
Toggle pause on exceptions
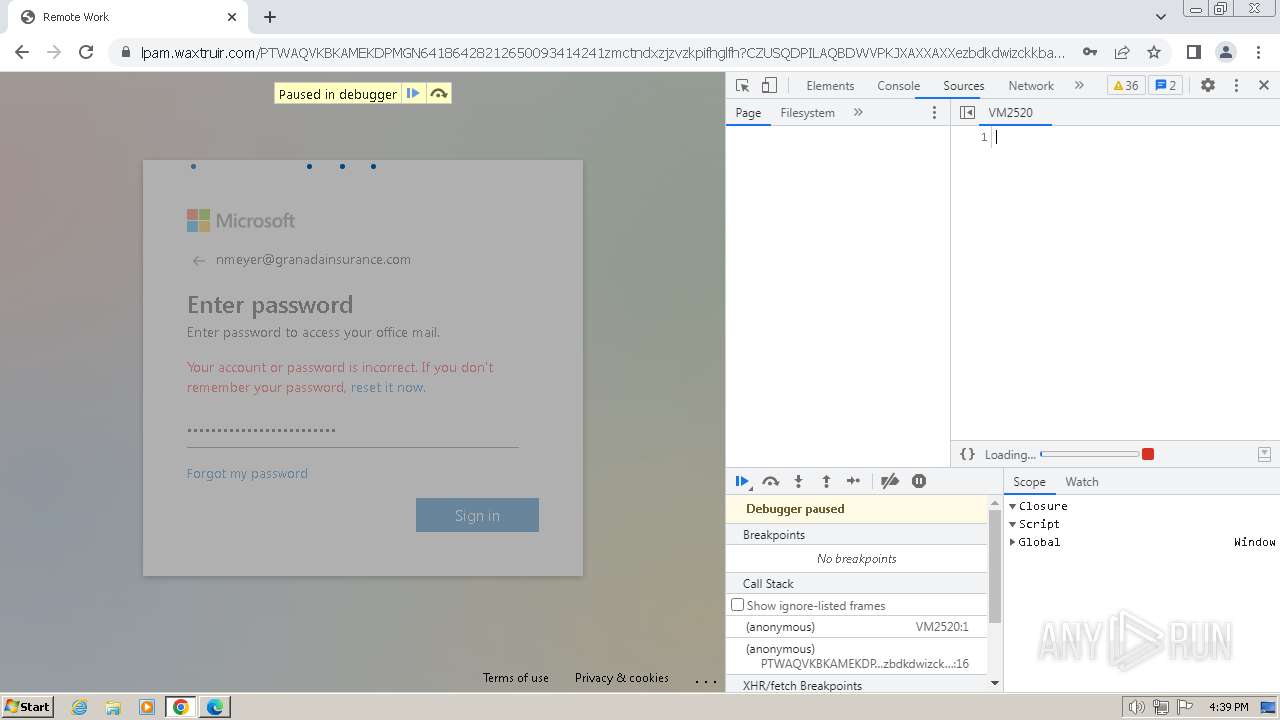(x=919, y=481)
